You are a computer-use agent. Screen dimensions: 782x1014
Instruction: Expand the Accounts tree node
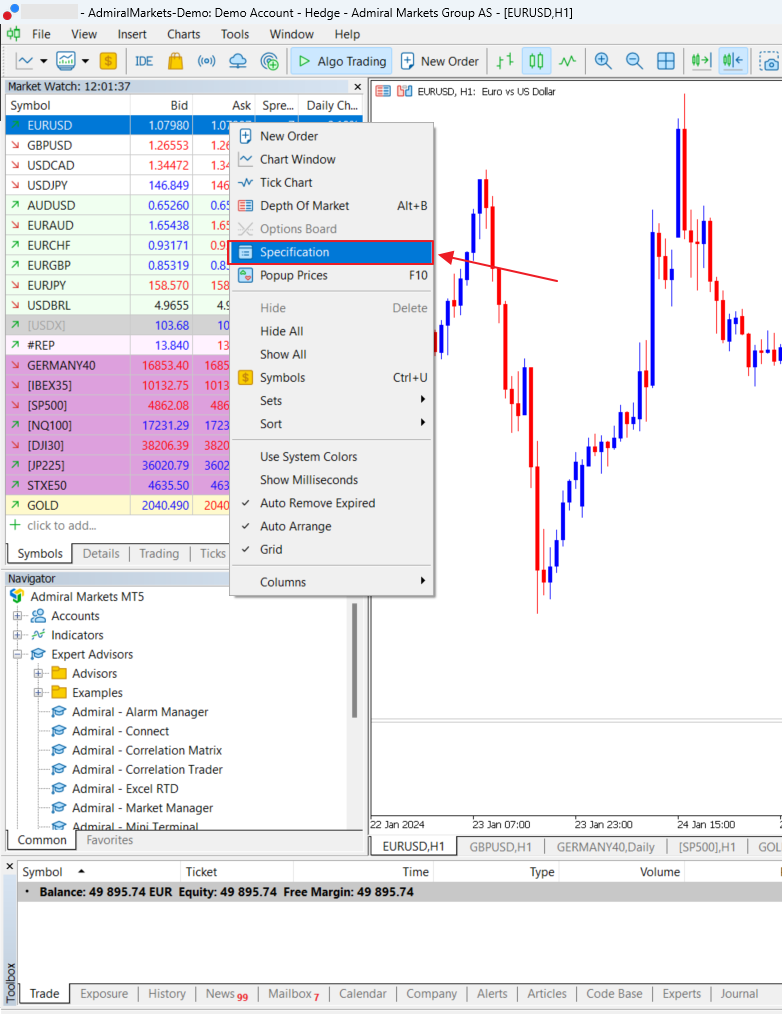click(18, 616)
